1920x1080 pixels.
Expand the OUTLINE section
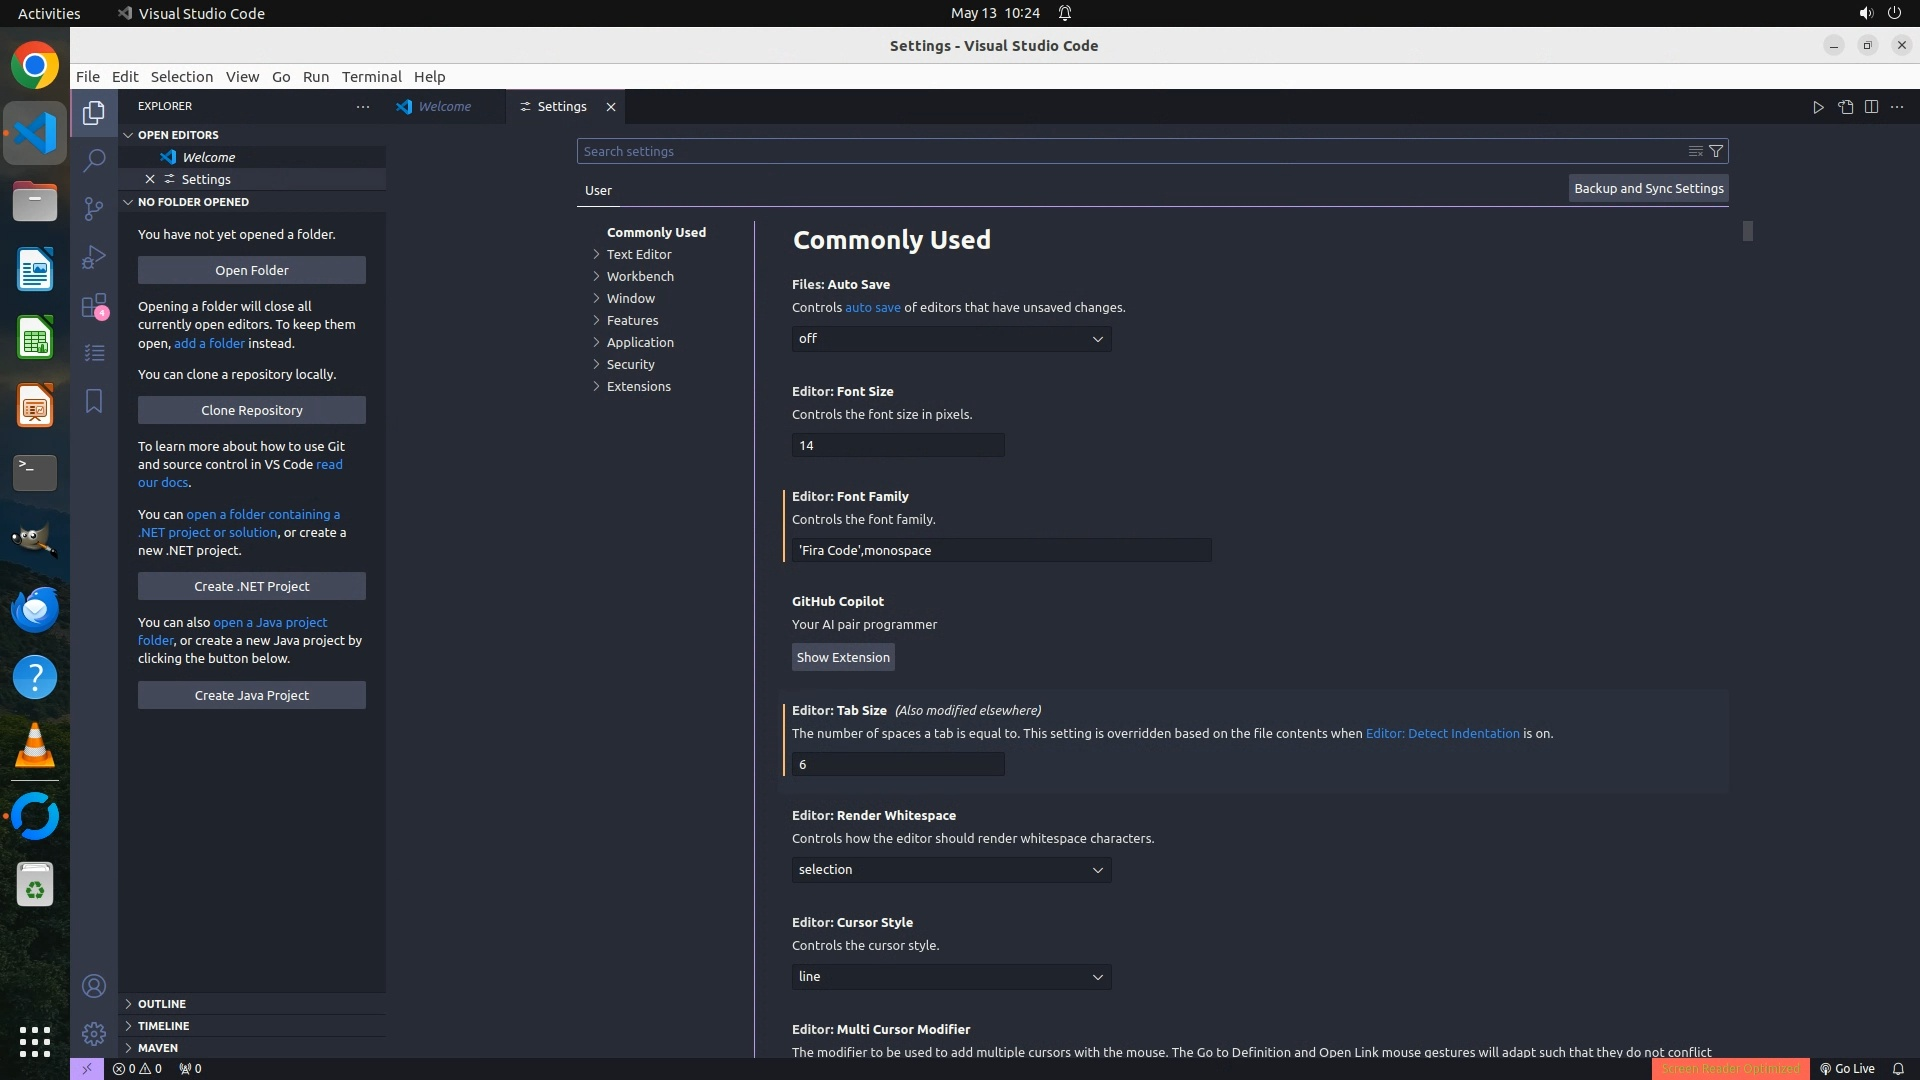pos(161,1003)
